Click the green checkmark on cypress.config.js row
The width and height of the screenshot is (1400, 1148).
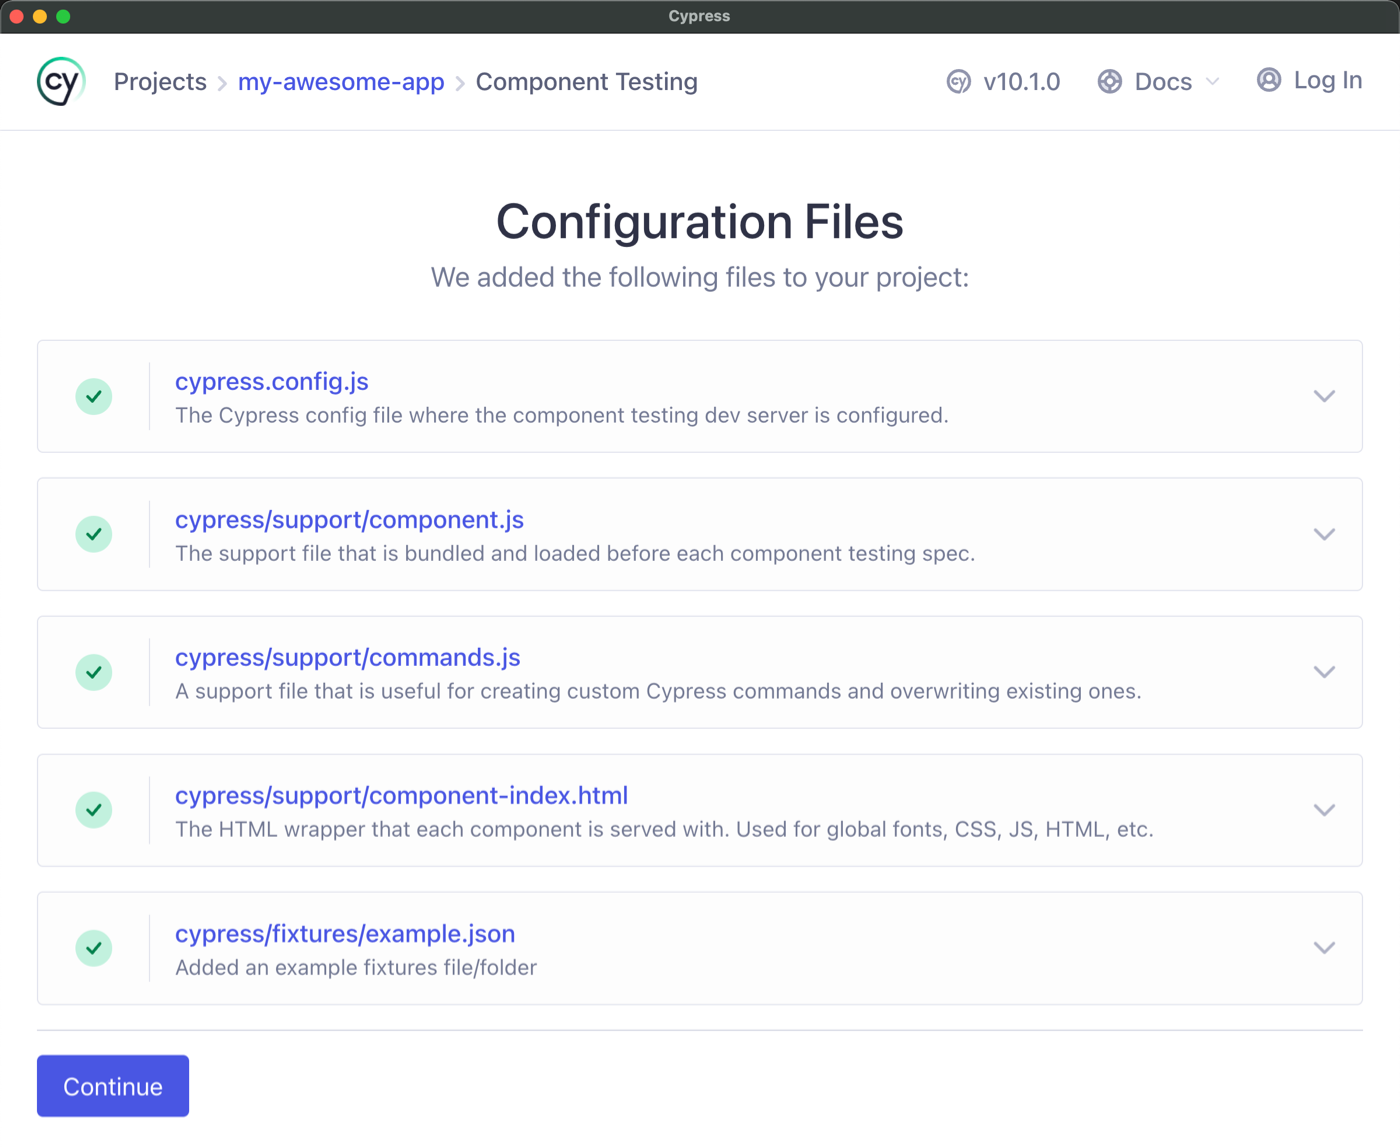(93, 396)
